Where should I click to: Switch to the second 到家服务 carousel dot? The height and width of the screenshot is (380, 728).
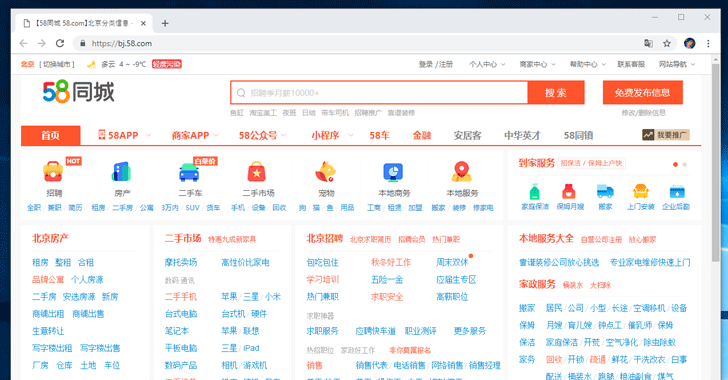pyautogui.click(x=685, y=164)
